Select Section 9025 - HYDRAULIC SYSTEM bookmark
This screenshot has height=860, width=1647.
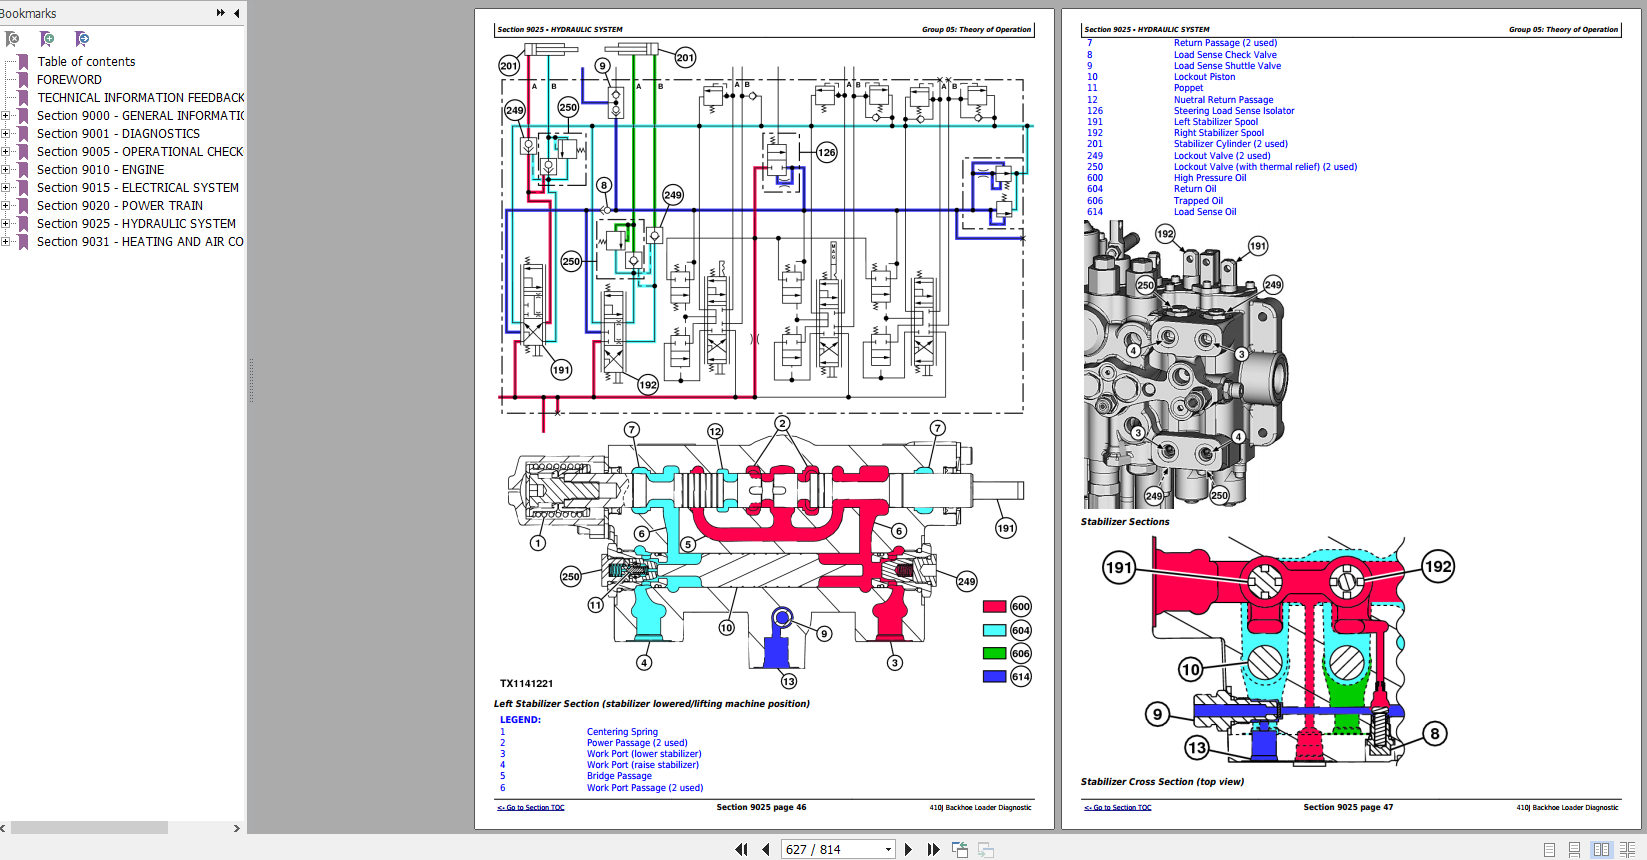coord(136,224)
